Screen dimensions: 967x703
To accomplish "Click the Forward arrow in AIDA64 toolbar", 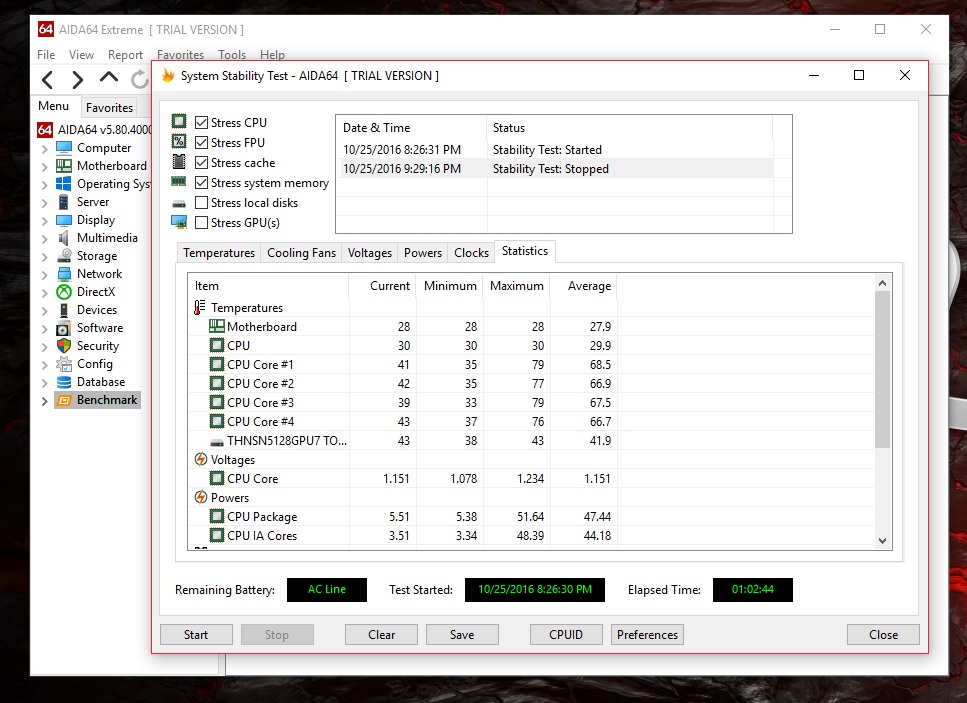I will click(x=77, y=80).
